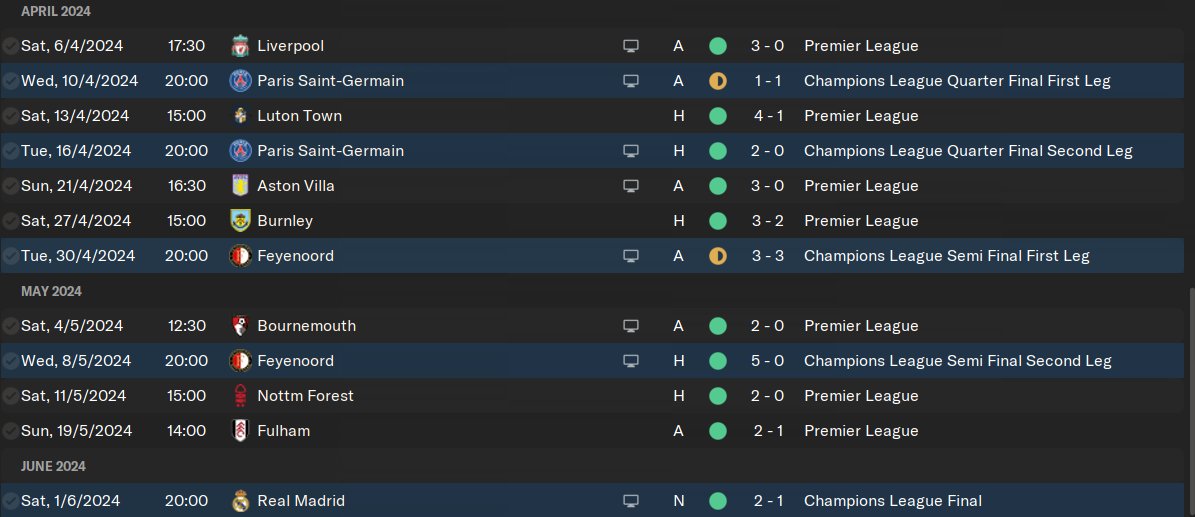Viewport: 1195px width, 517px height.
Task: Click the Burnley club badge
Action: (x=240, y=221)
